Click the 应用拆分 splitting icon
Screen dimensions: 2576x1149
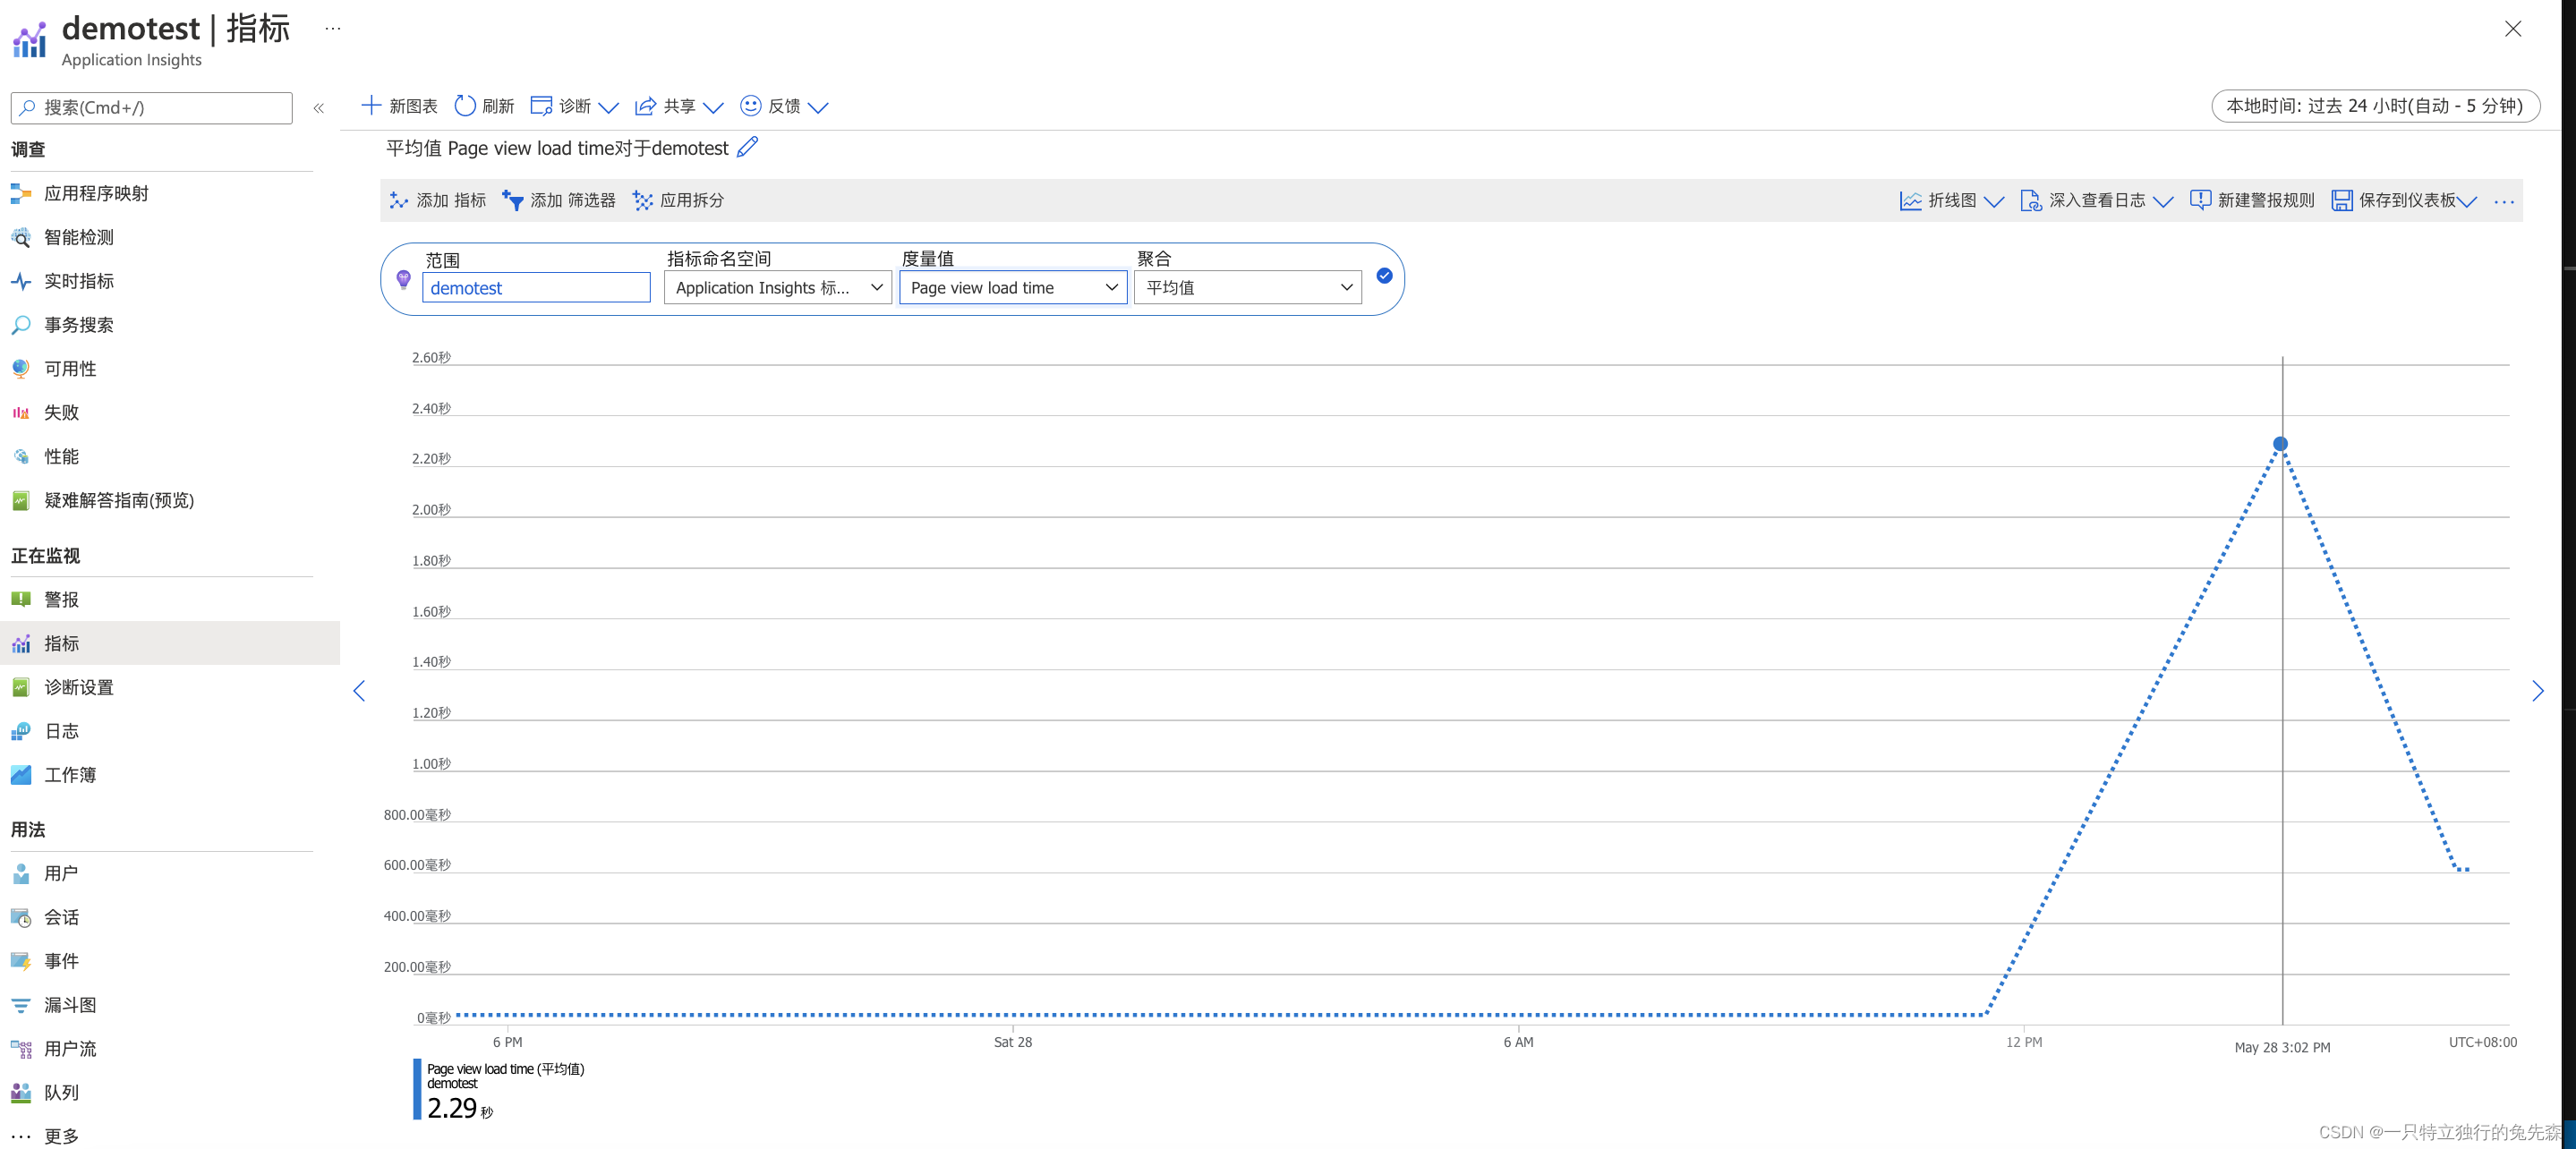click(x=643, y=200)
